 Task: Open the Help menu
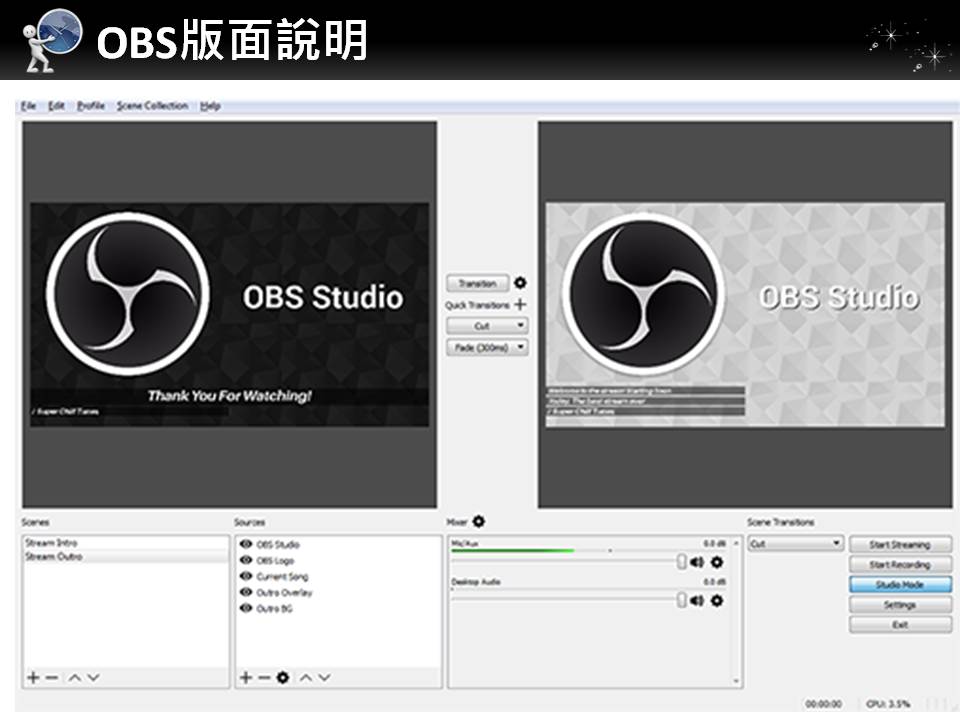(210, 106)
